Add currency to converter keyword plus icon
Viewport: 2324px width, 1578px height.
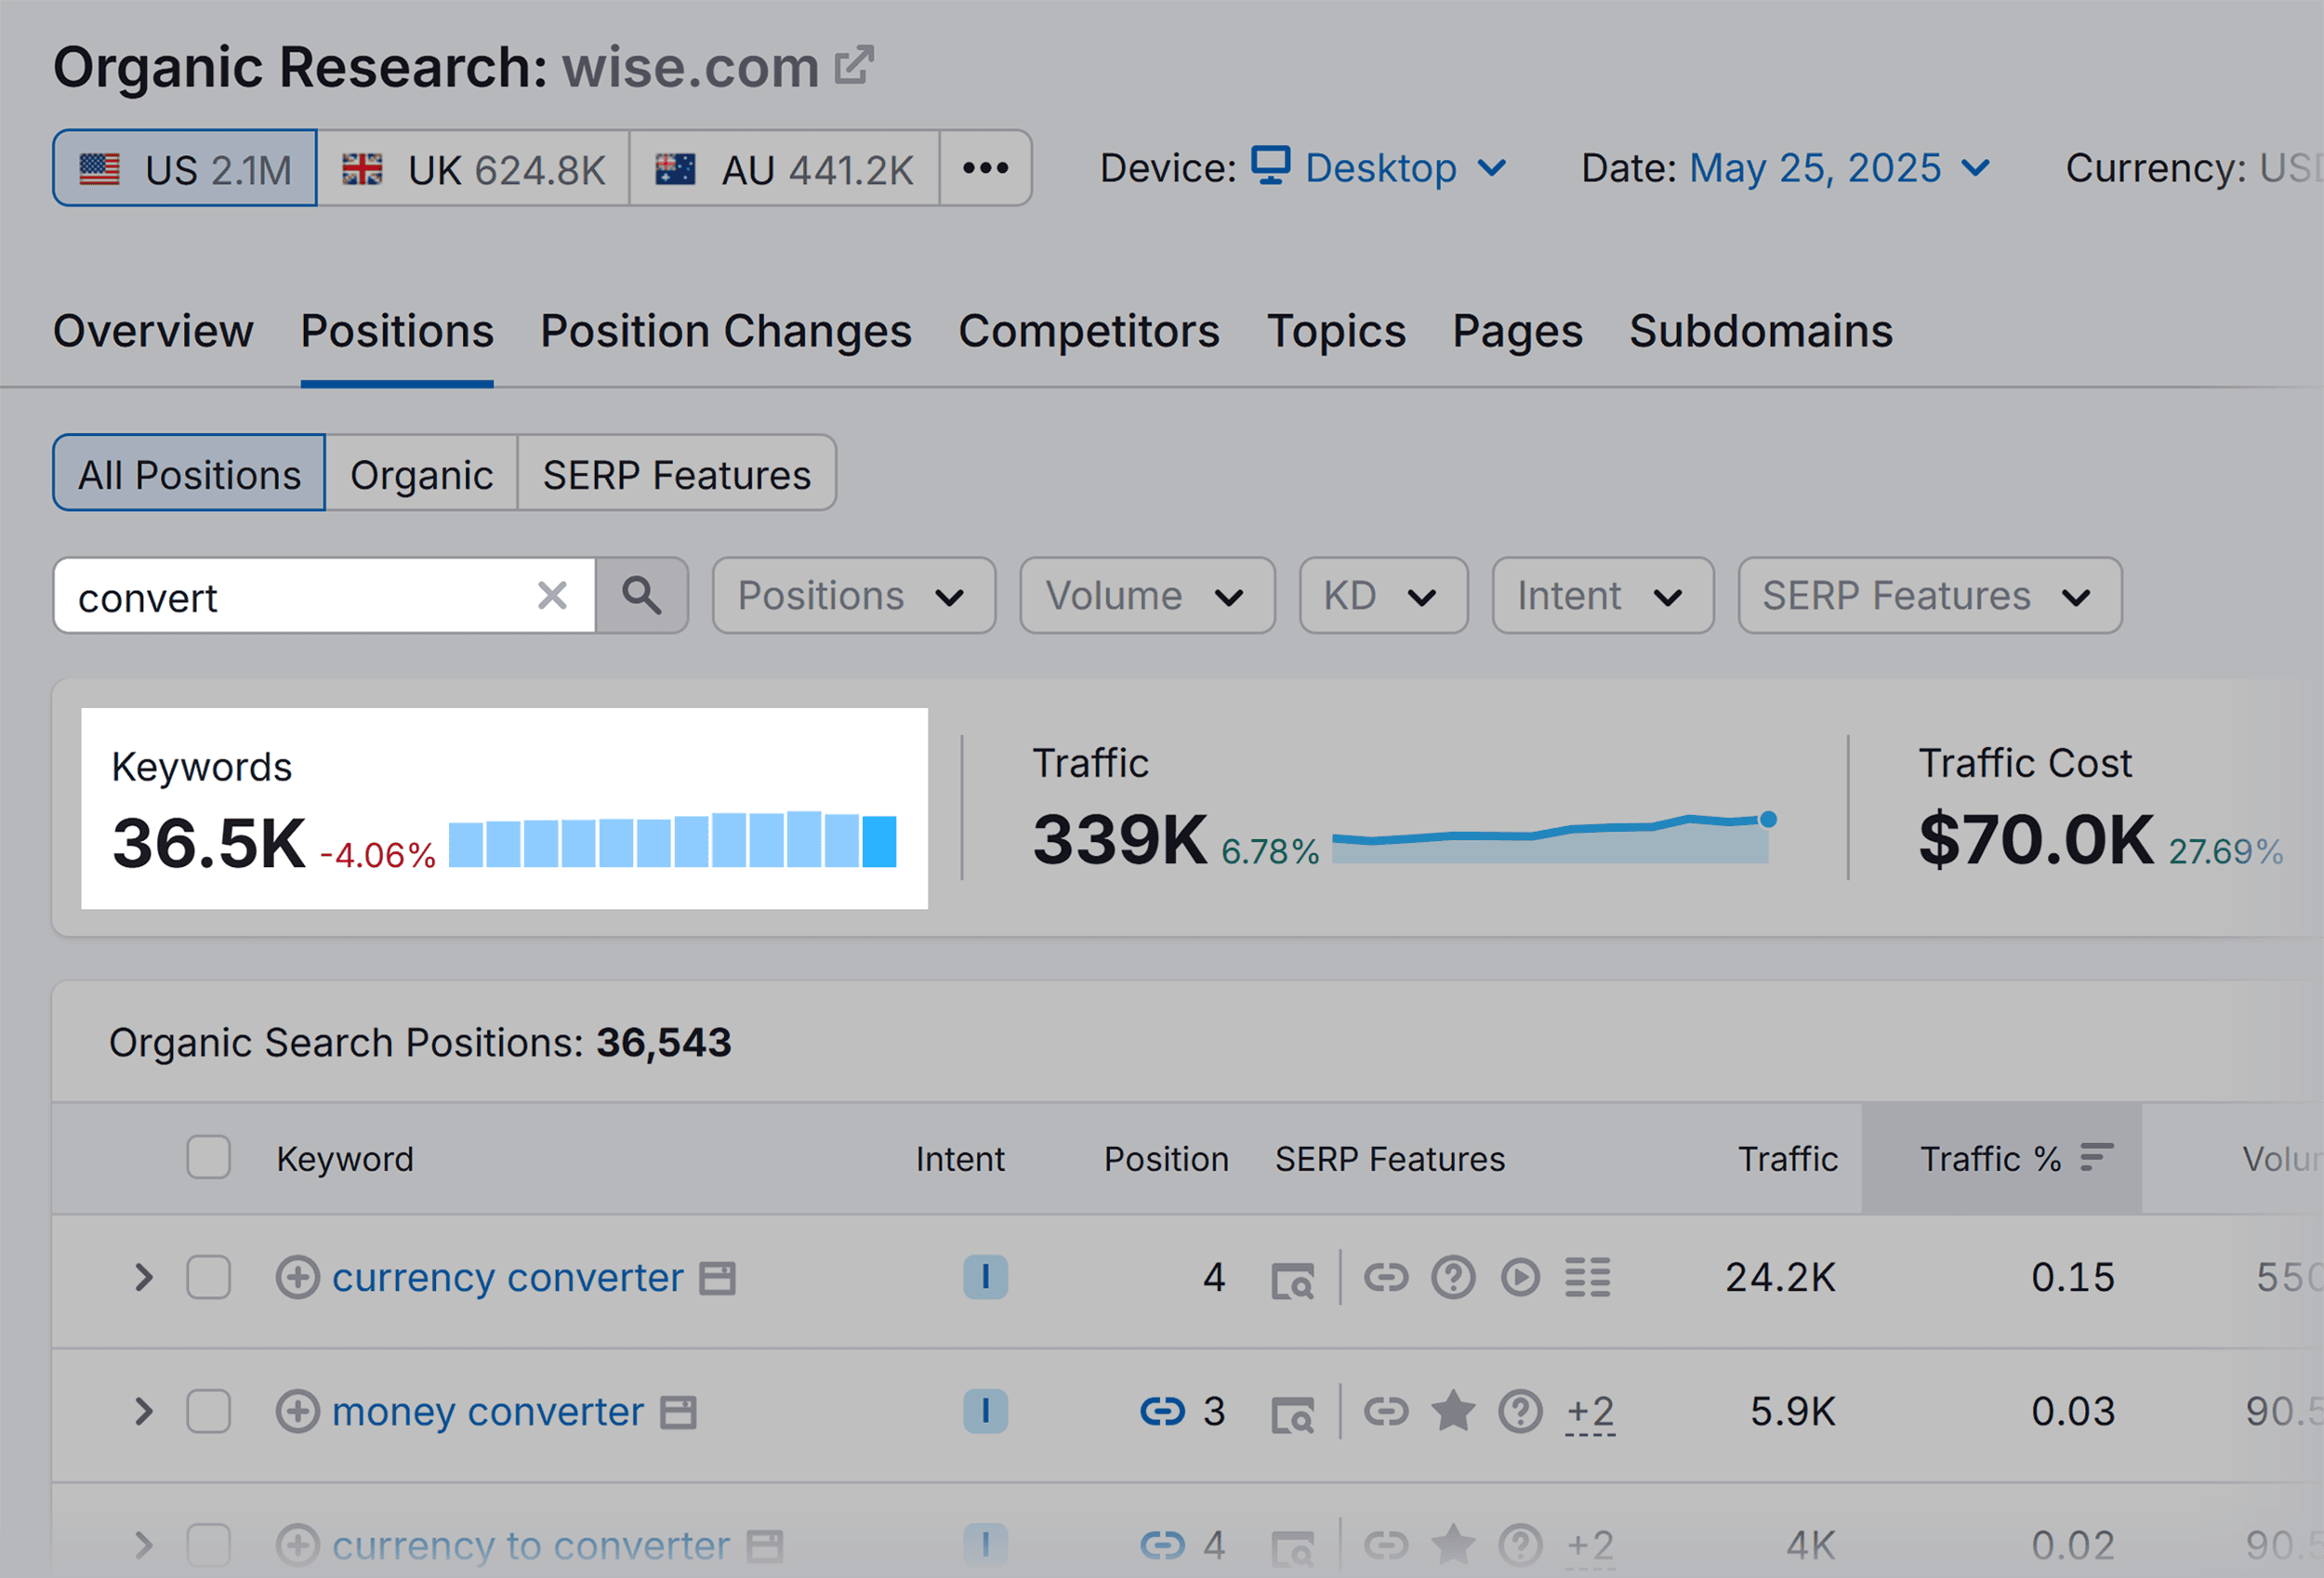click(297, 1546)
